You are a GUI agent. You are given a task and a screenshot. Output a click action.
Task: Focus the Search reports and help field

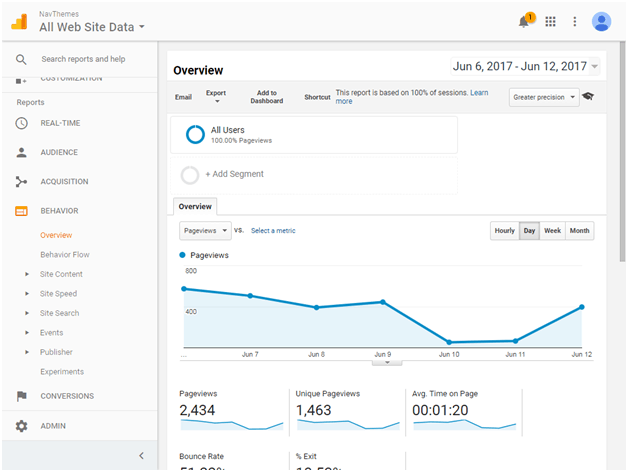point(83,59)
